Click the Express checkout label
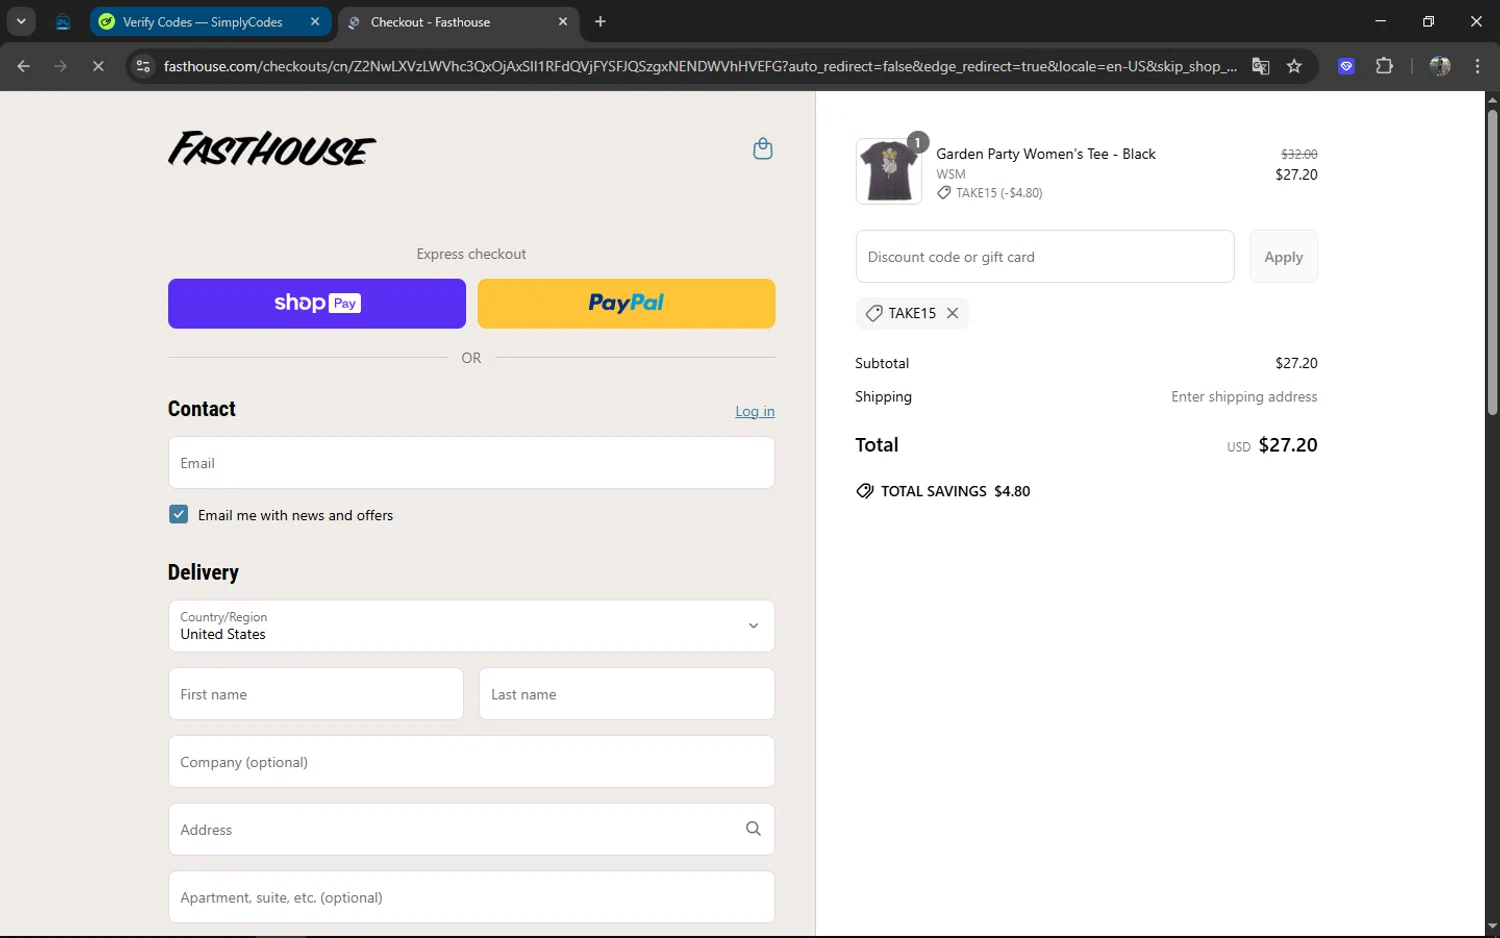 (x=471, y=254)
